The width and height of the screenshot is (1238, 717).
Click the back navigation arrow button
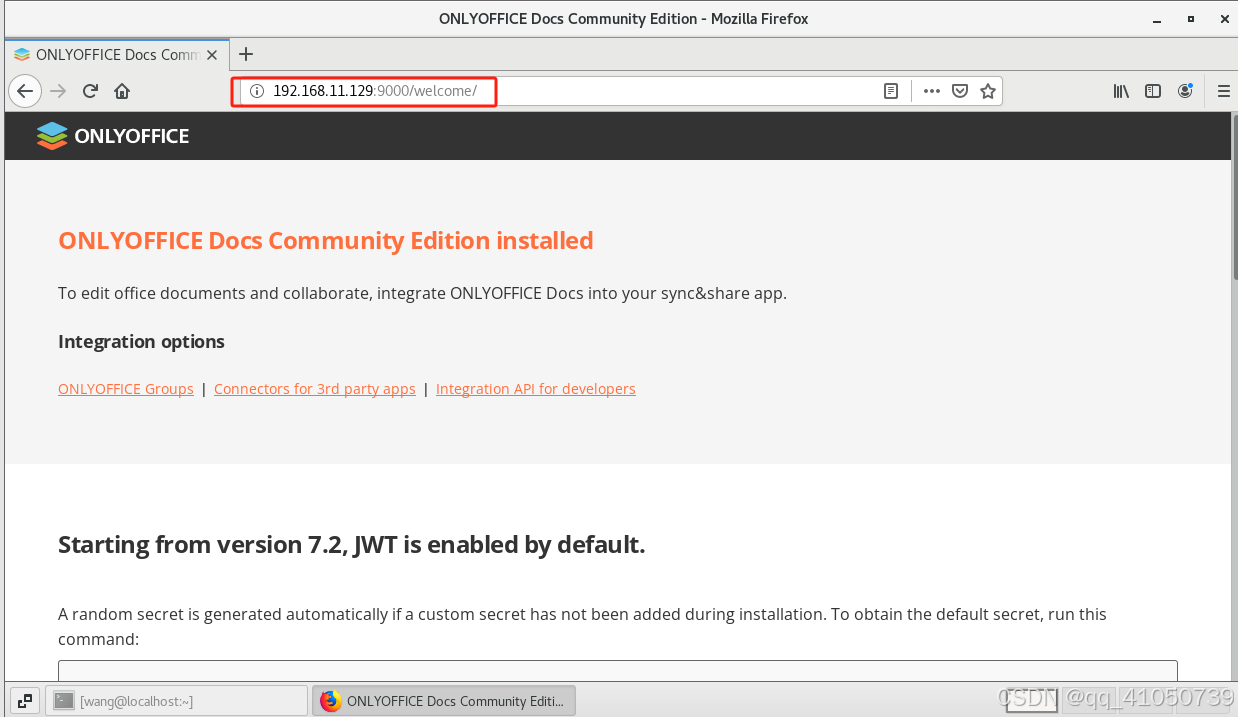click(25, 91)
